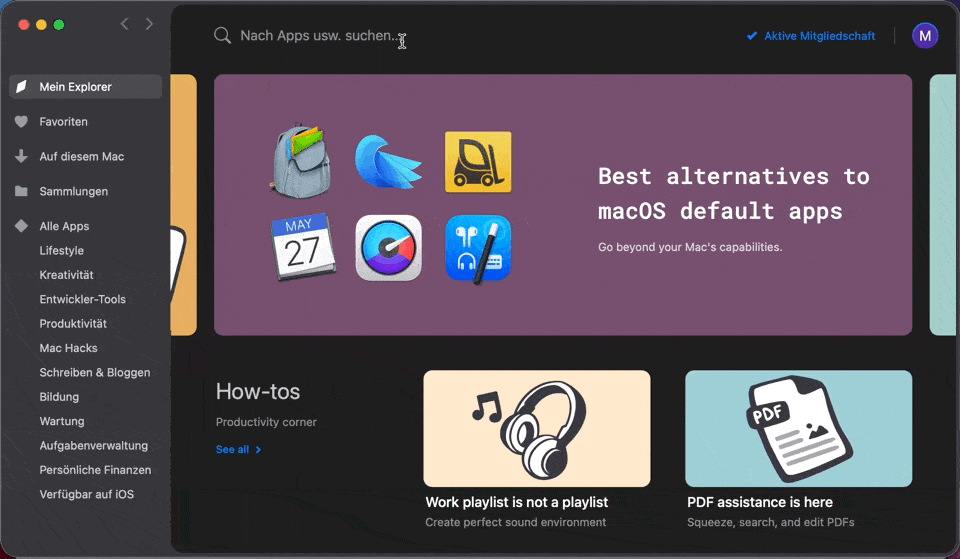Viewport: 960px width, 559px height.
Task: Open the headphones playlist thumbnail
Action: click(x=537, y=429)
